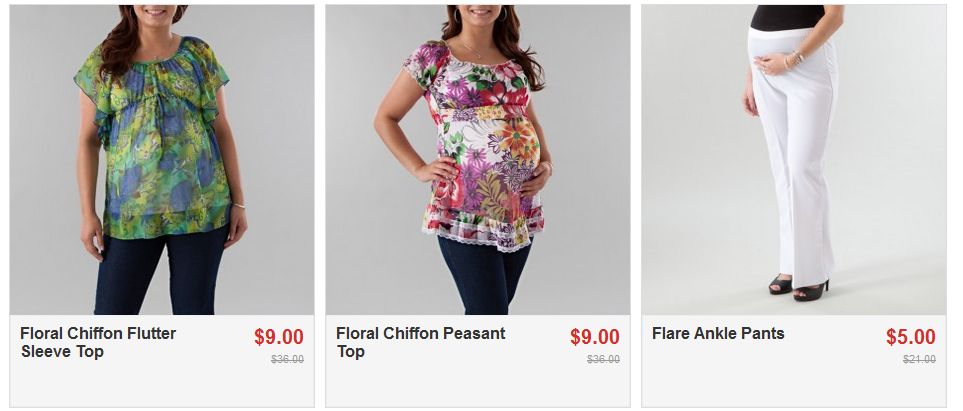This screenshot has height=411, width=963.
Task: Click the bracelet on the pants model's wrist
Action: pos(794,60)
